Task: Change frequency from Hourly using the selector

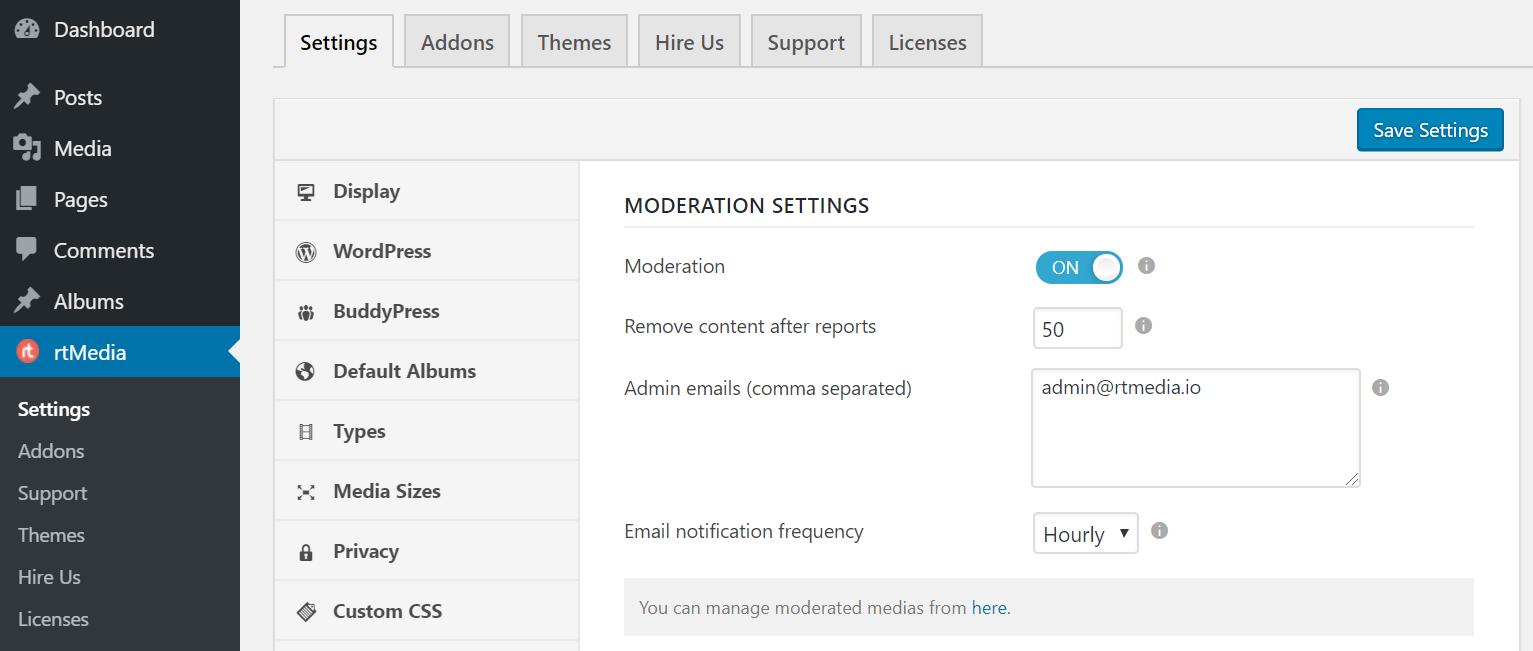Action: [x=1085, y=533]
